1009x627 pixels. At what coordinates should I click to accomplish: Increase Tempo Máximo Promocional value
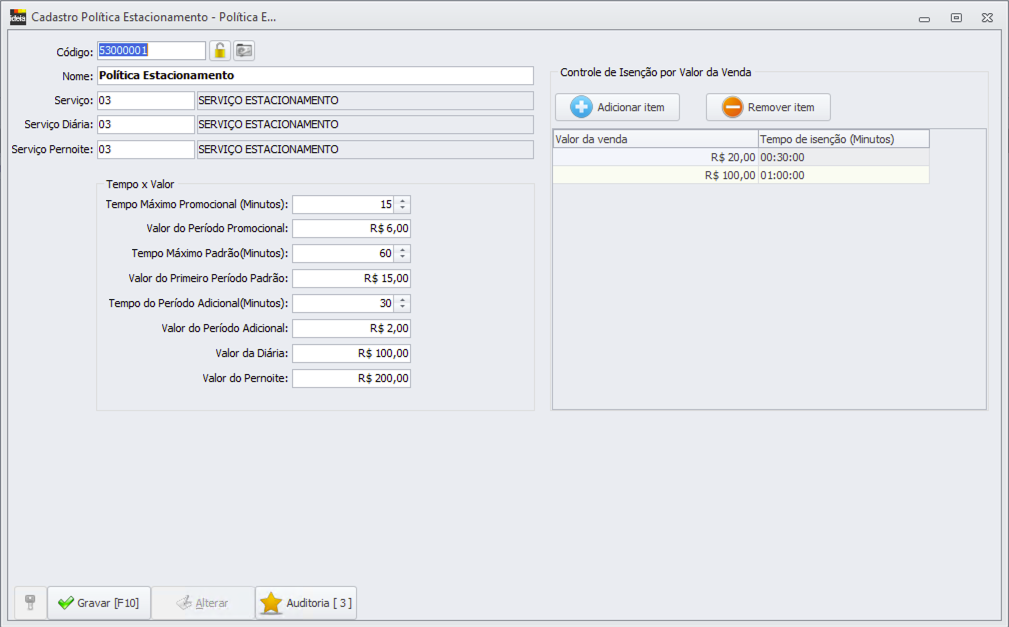point(402,200)
